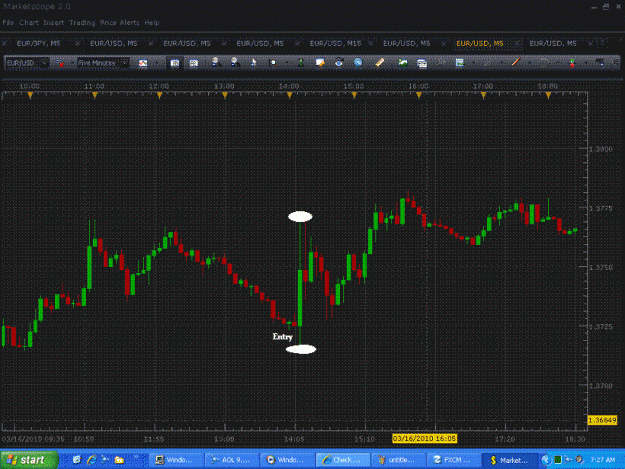625x469 pixels.
Task: Open the Price Alerts menu
Action: pos(120,23)
